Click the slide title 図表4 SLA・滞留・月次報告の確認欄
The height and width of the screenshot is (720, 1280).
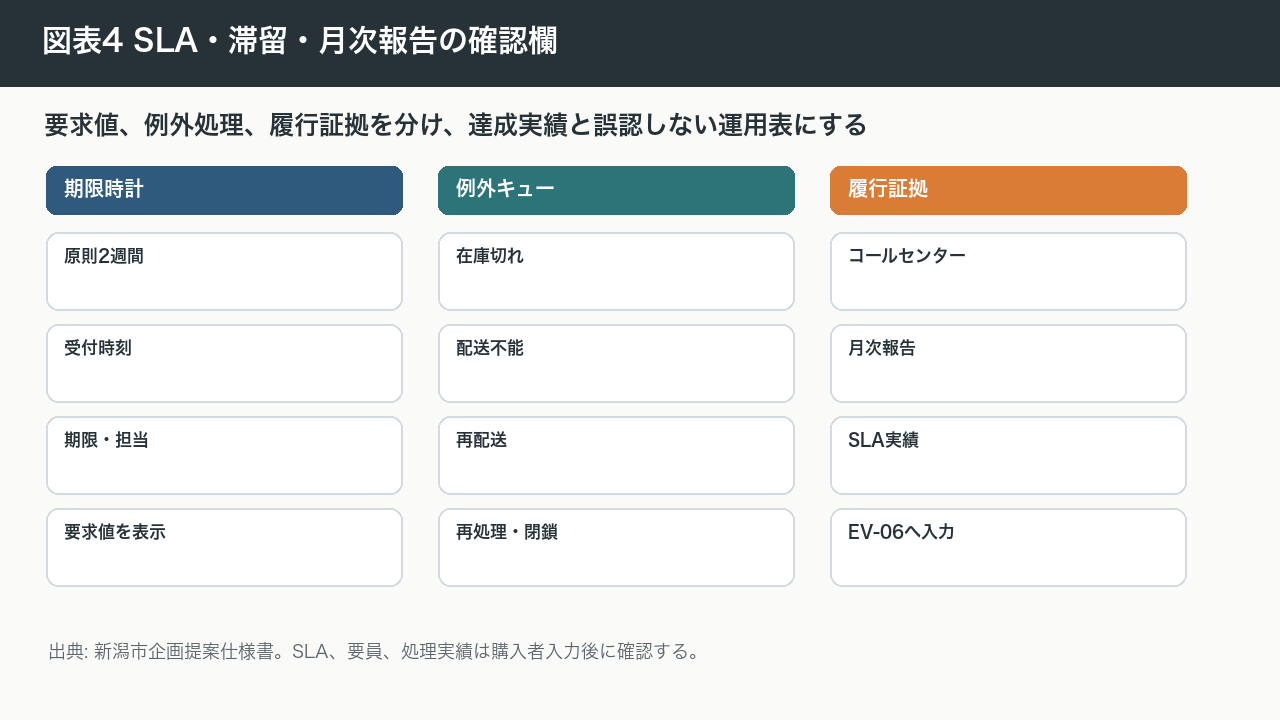(x=300, y=41)
